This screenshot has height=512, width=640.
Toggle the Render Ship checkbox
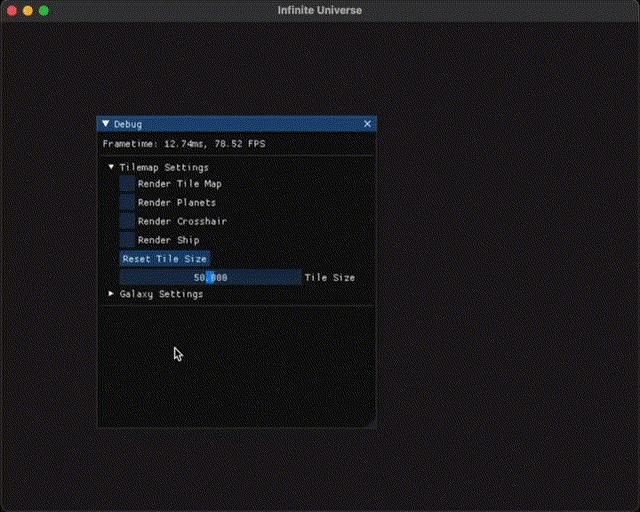click(127, 240)
